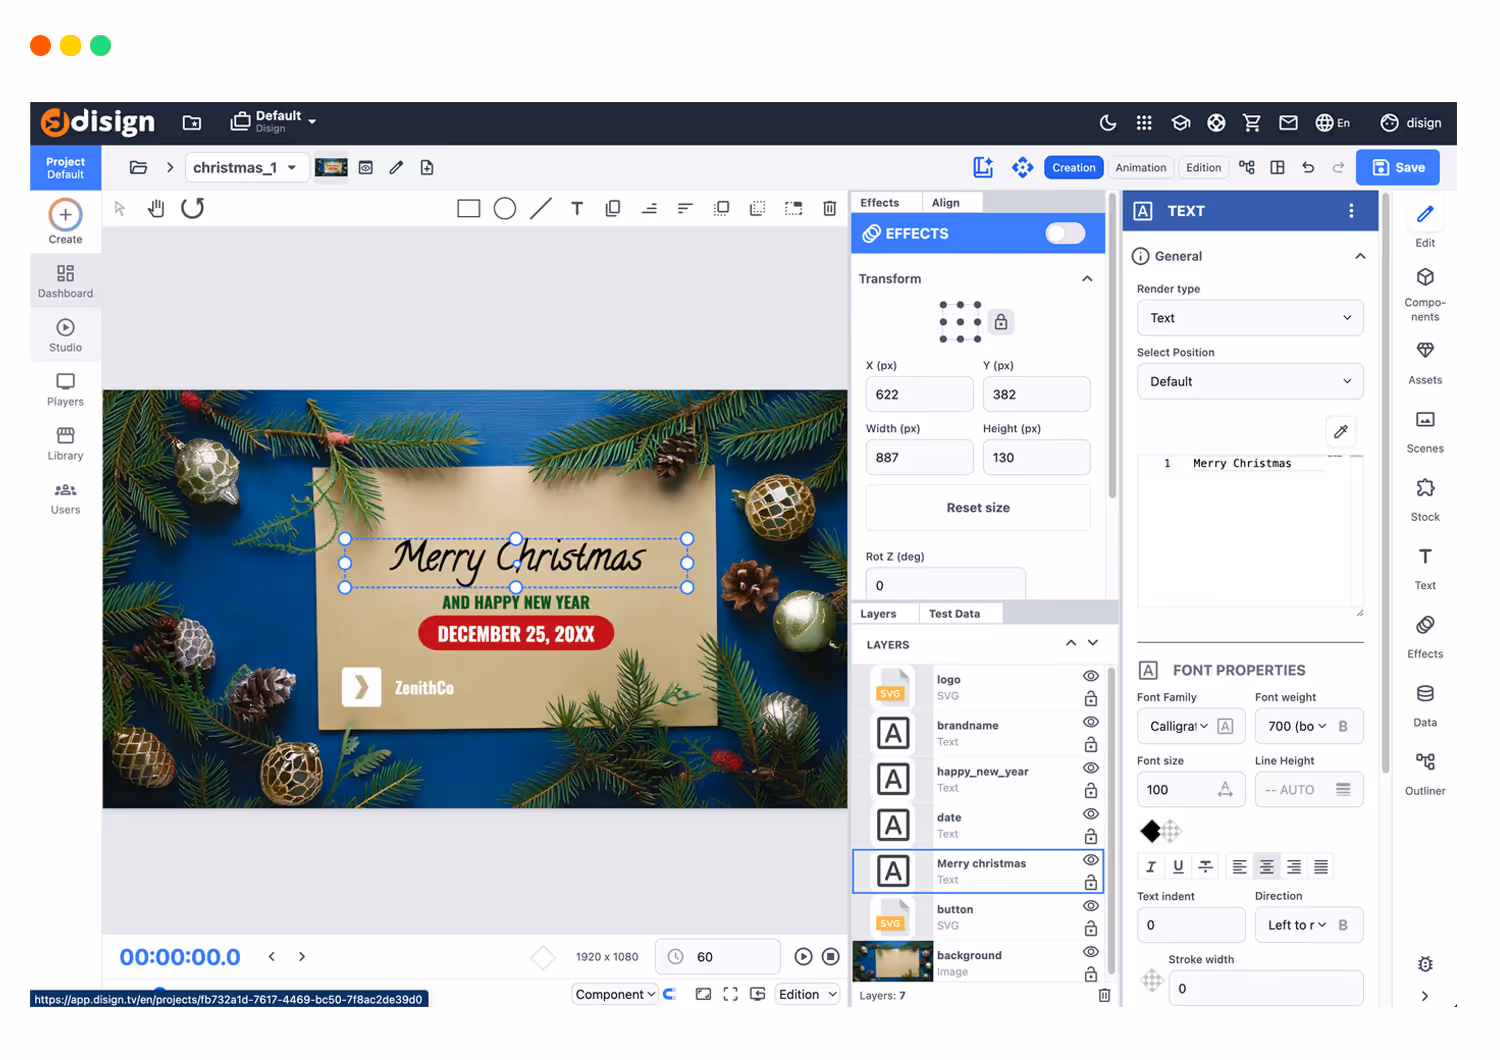Open the Render type dropdown

tap(1250, 318)
